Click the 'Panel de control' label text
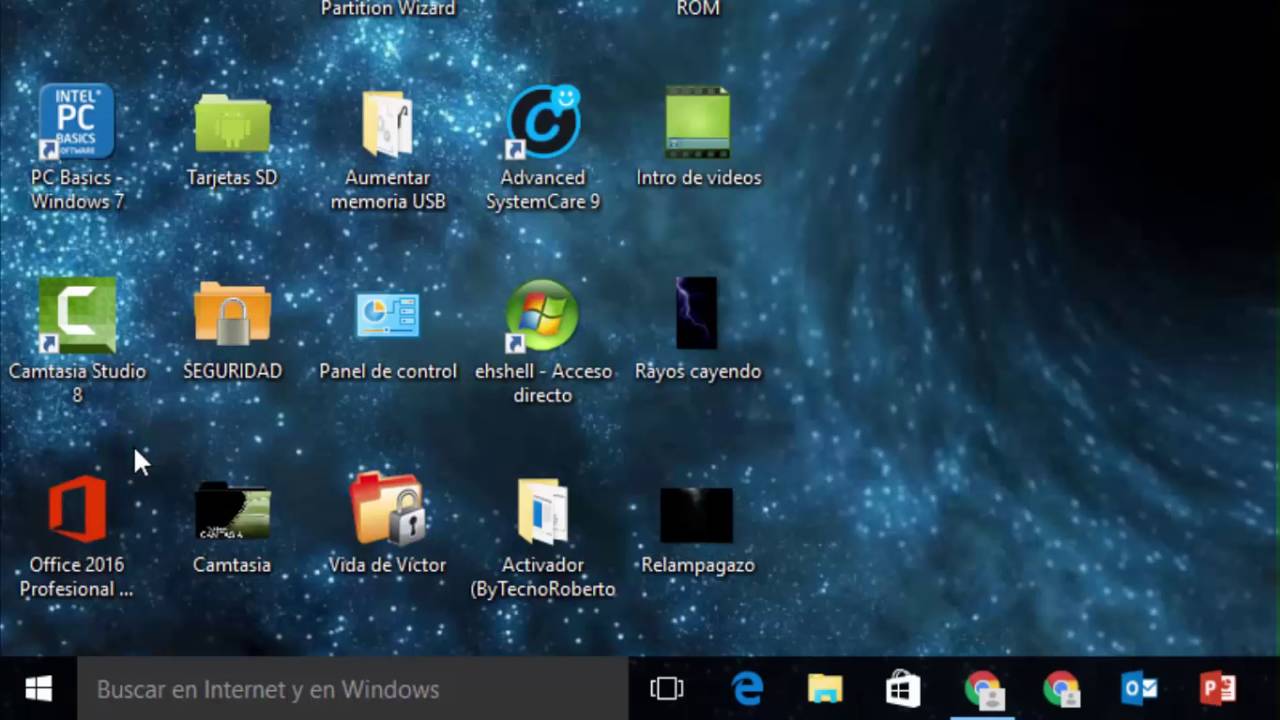Viewport: 1280px width, 720px height. [x=388, y=371]
